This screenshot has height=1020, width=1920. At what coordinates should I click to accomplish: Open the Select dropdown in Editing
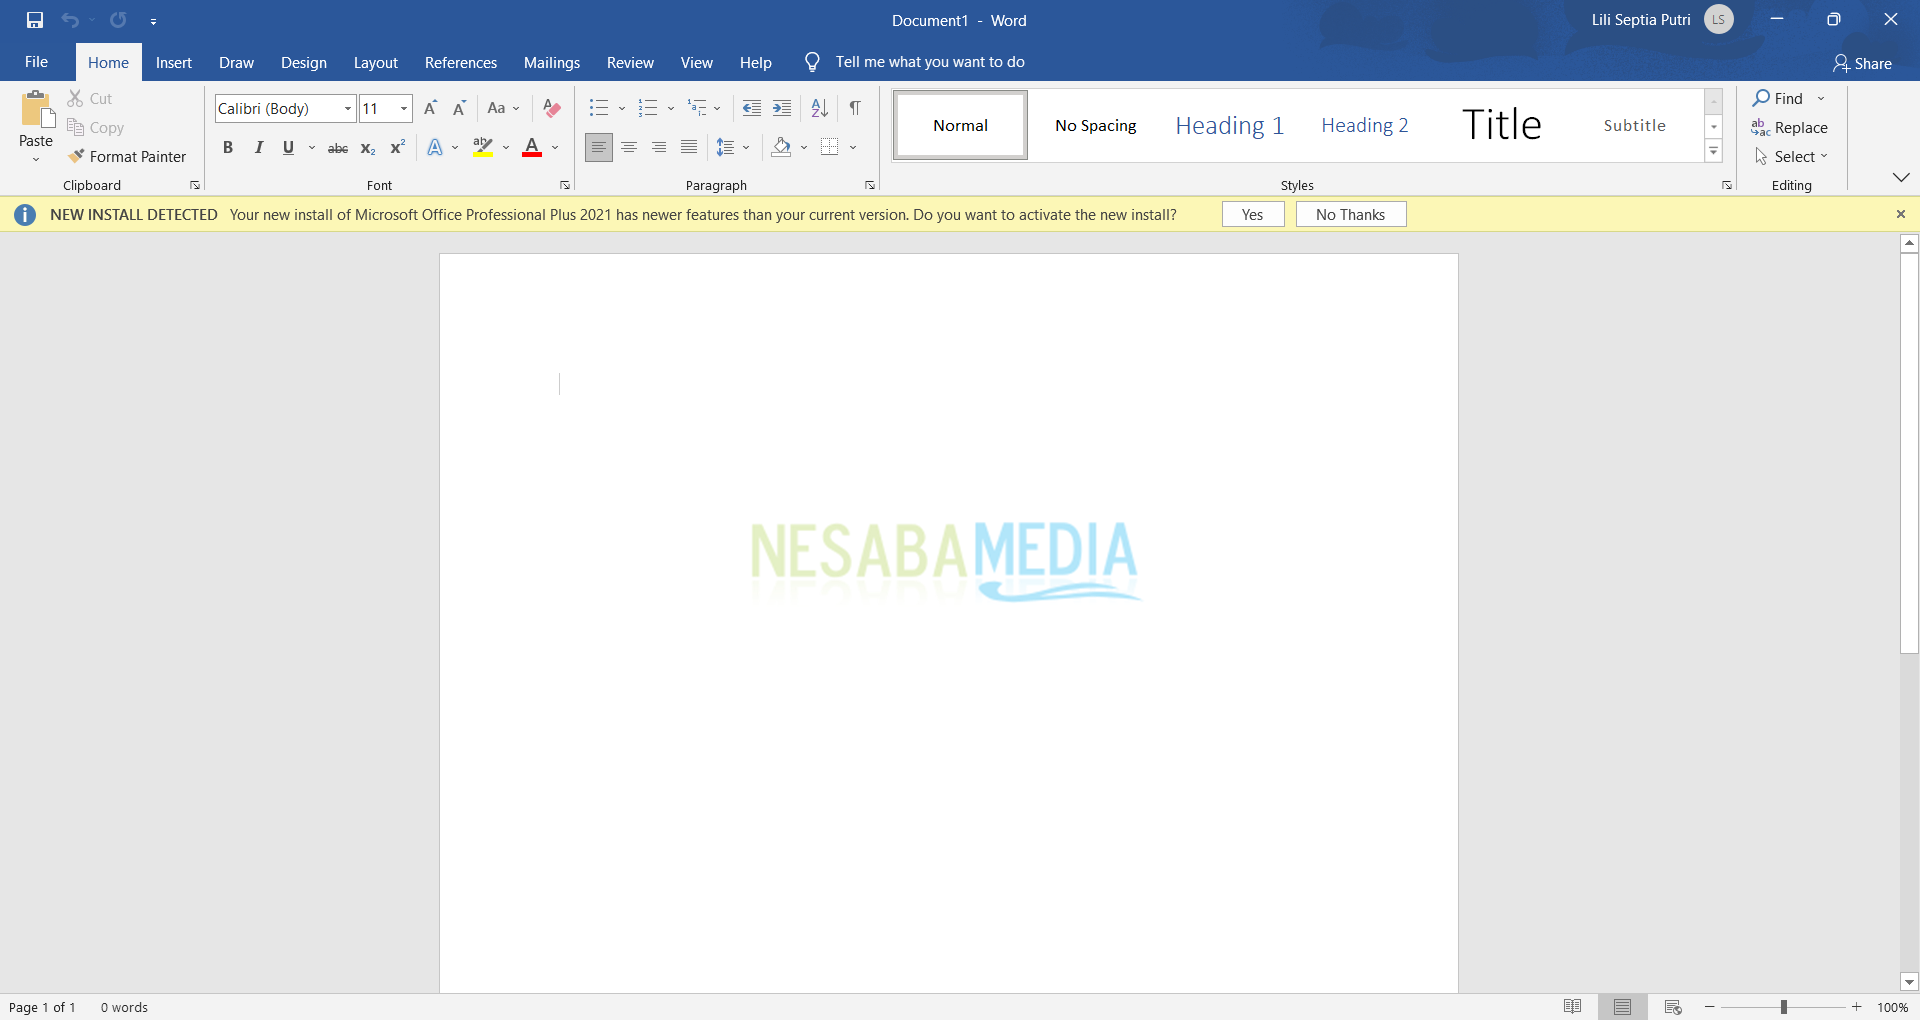click(1792, 156)
